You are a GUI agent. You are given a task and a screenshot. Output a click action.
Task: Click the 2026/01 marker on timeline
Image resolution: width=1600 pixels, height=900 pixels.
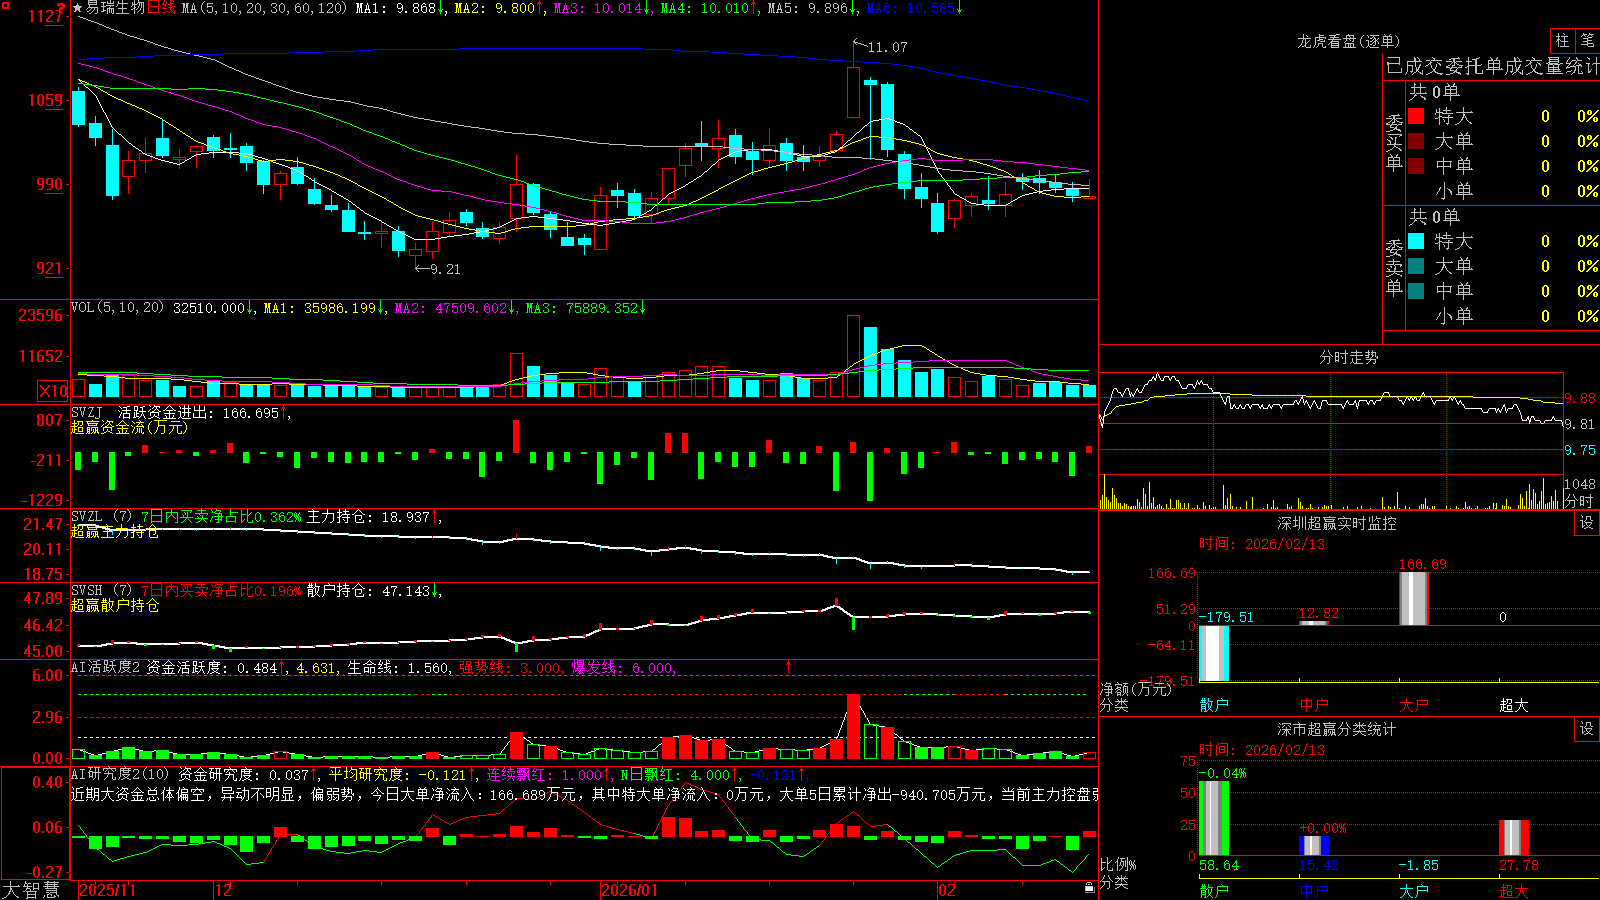pos(629,890)
